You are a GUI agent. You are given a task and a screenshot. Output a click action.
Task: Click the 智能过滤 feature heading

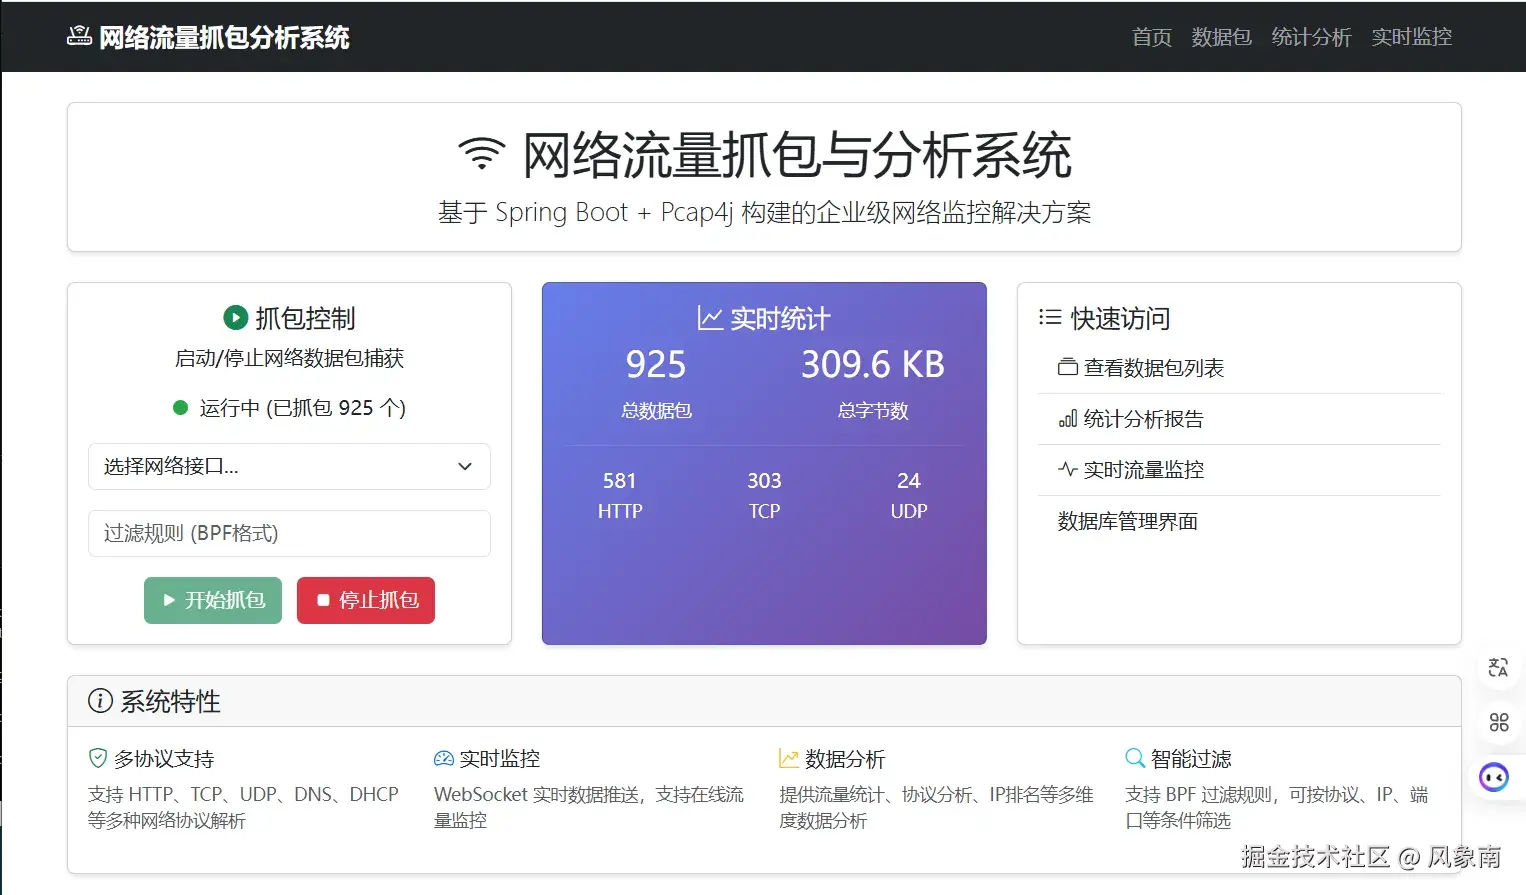(1191, 759)
